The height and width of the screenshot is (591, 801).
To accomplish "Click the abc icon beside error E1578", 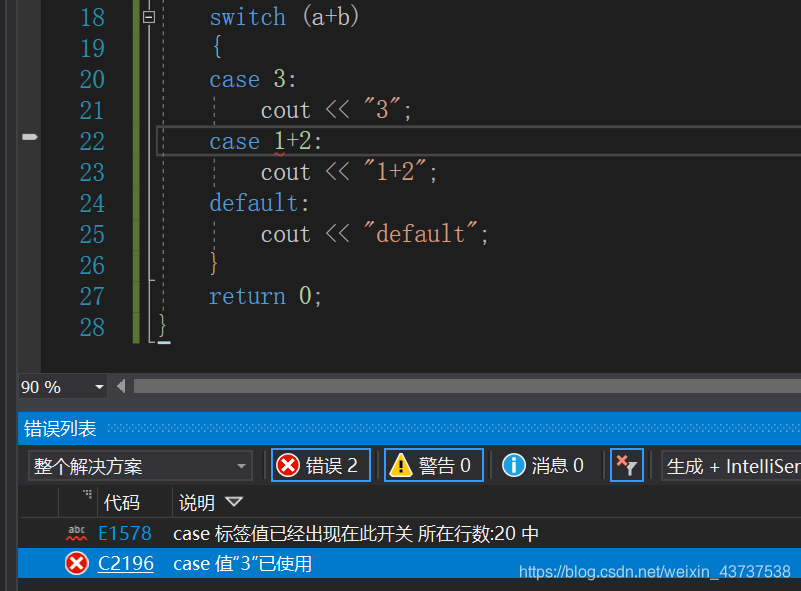I will (x=78, y=532).
